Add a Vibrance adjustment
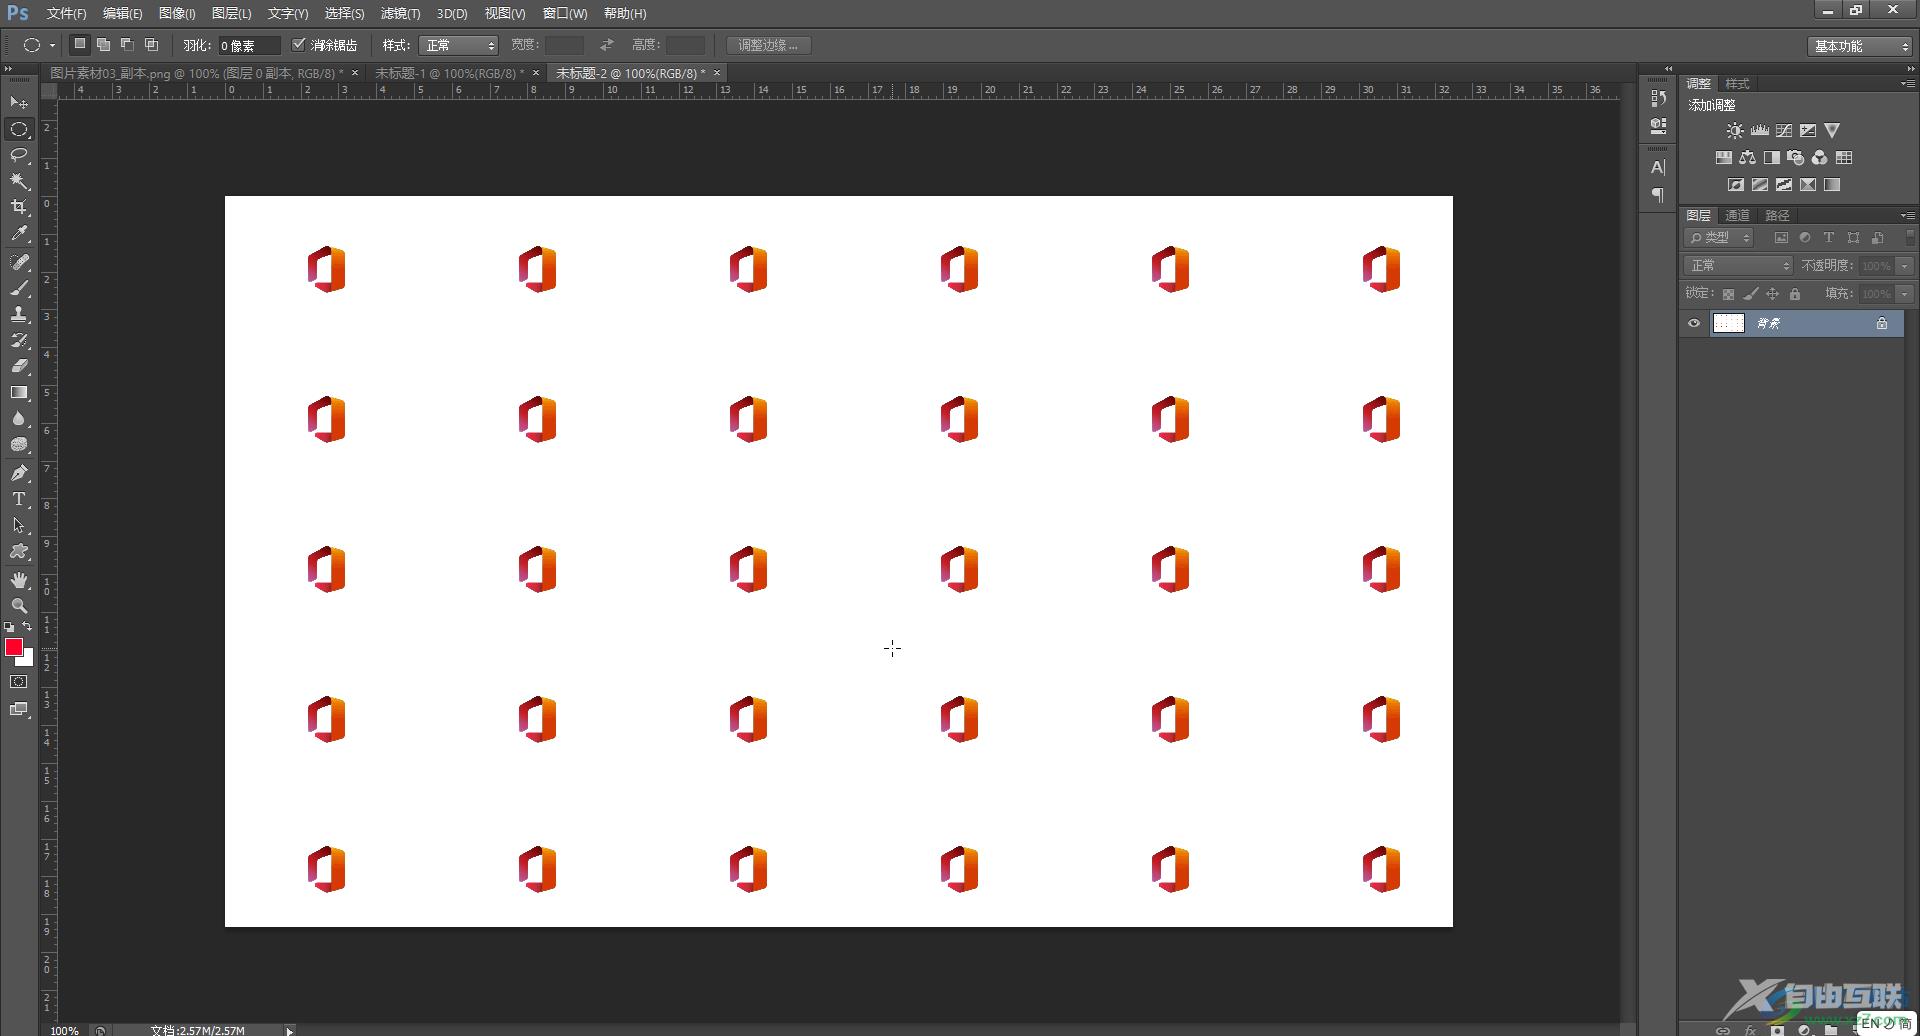Viewport: 1920px width, 1036px height. point(1832,131)
